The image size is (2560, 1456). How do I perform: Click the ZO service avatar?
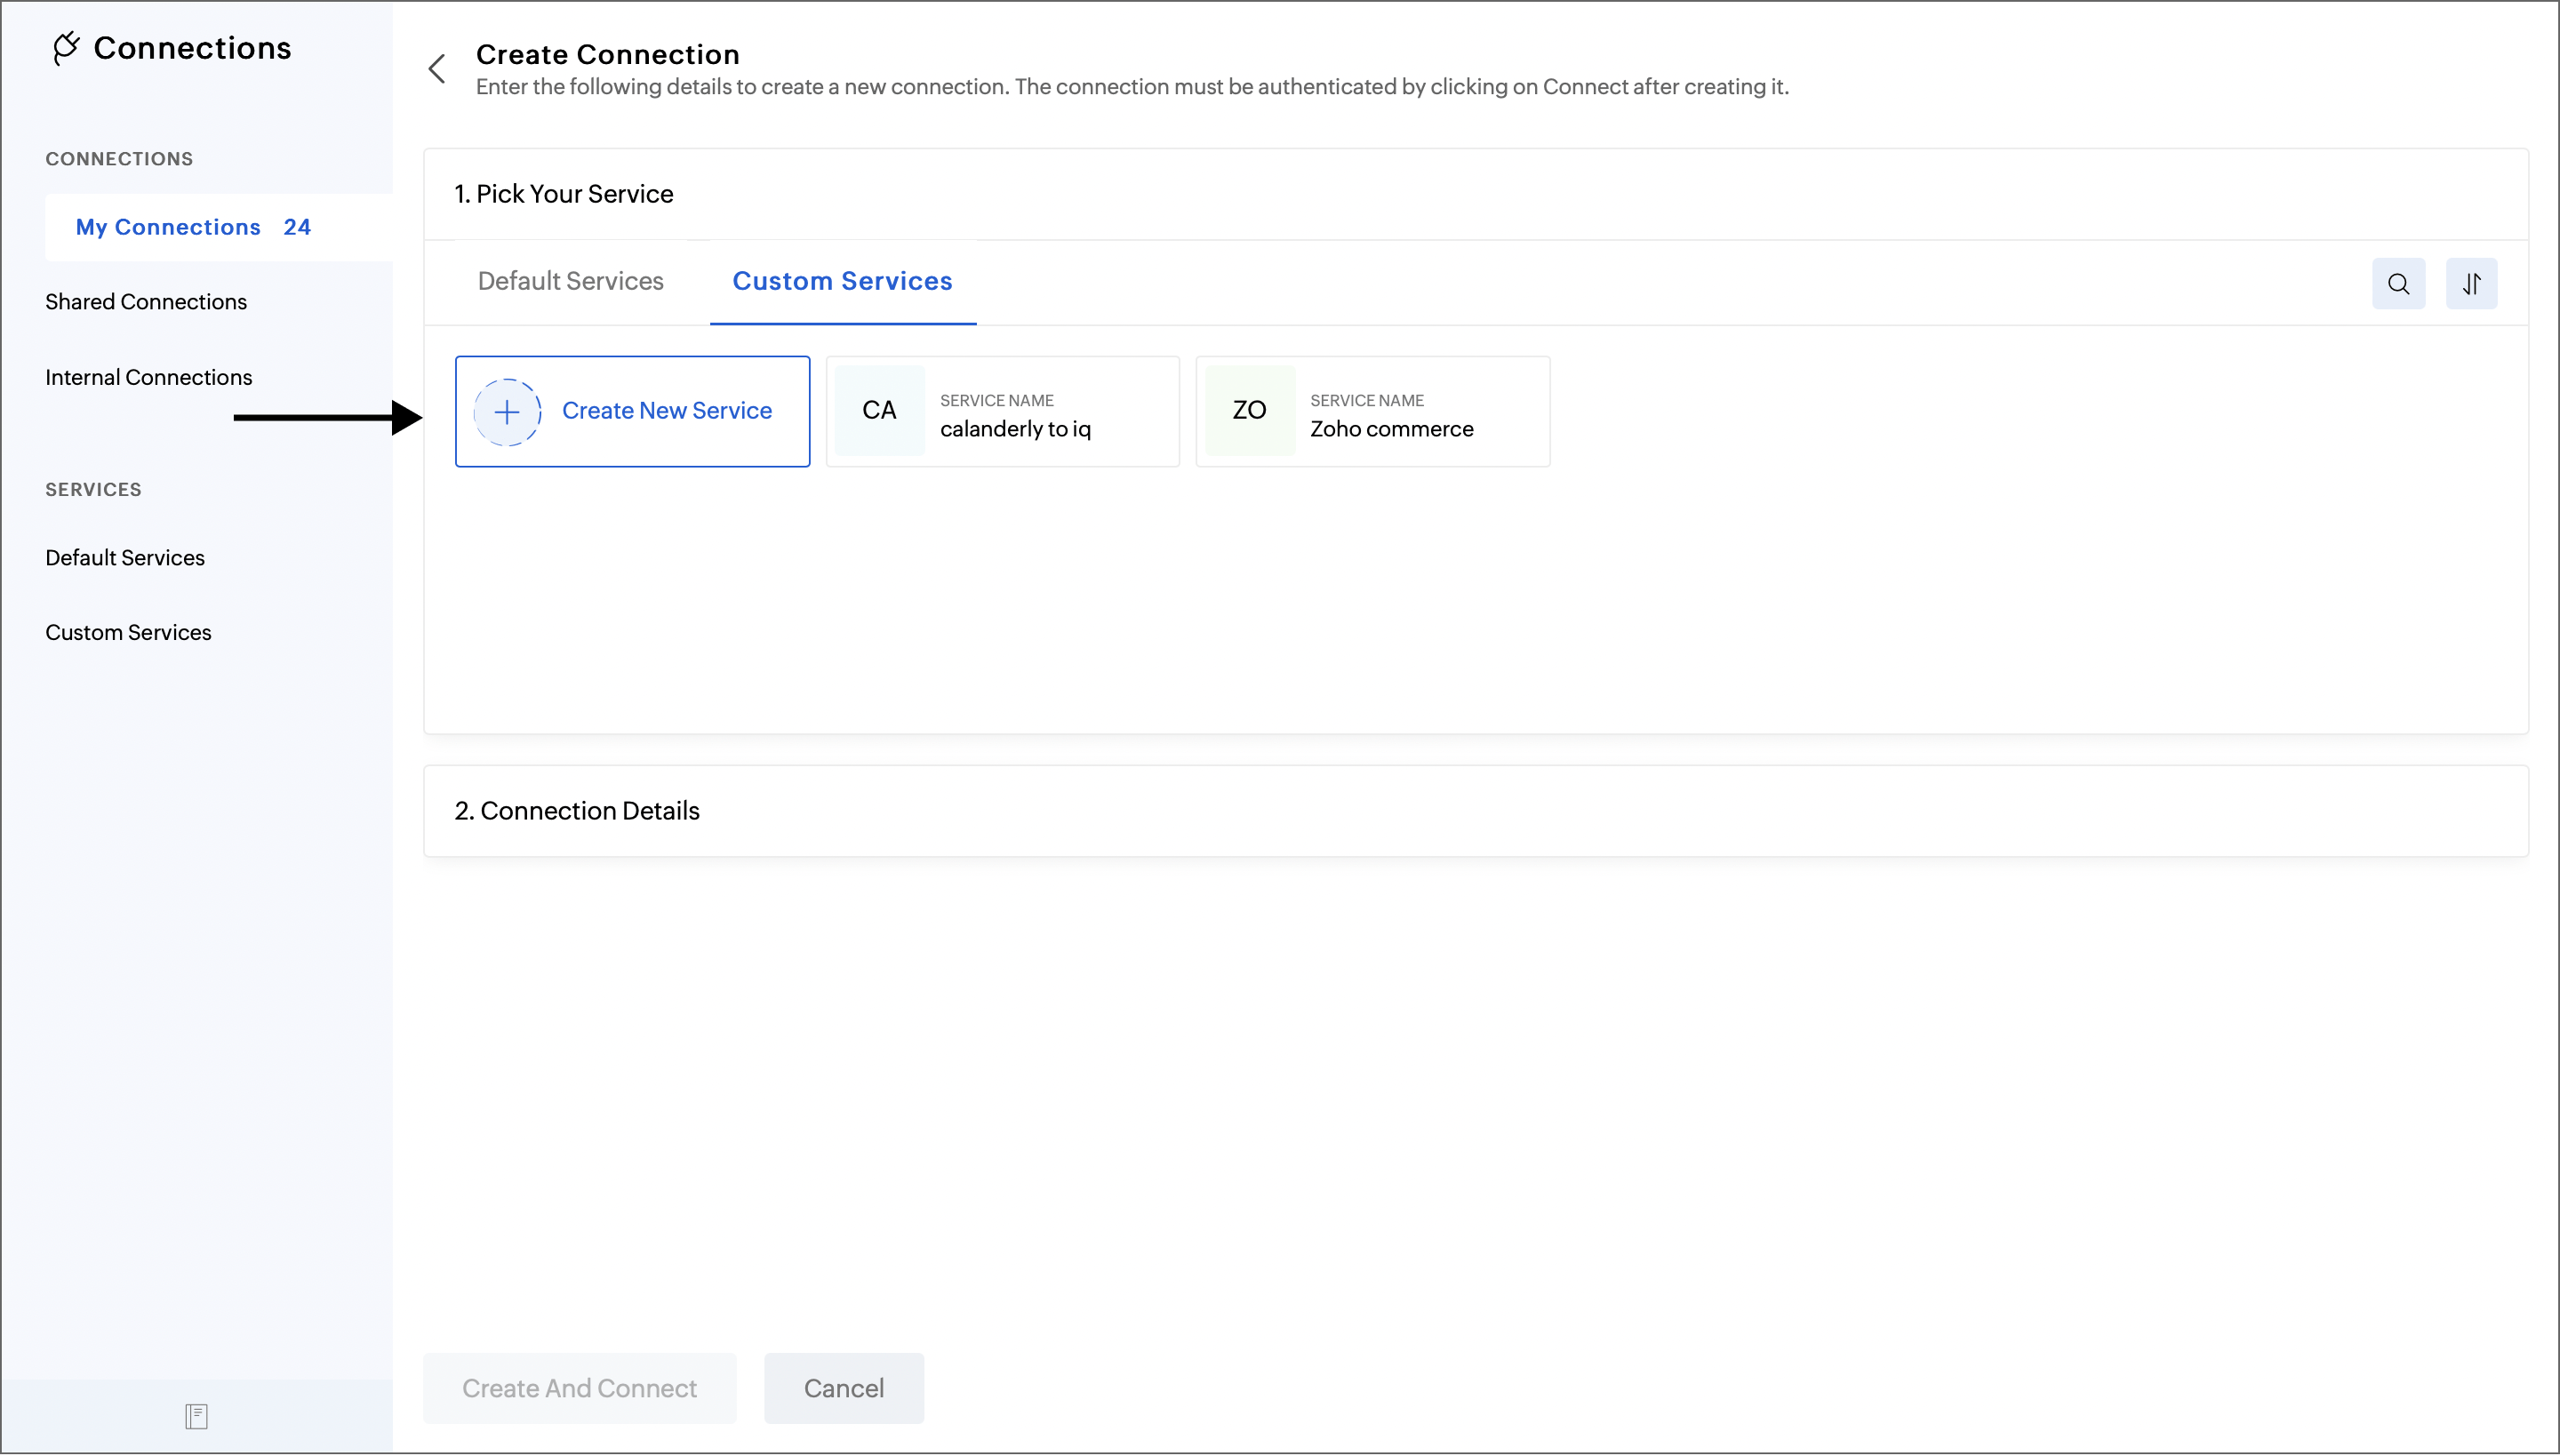[1249, 411]
